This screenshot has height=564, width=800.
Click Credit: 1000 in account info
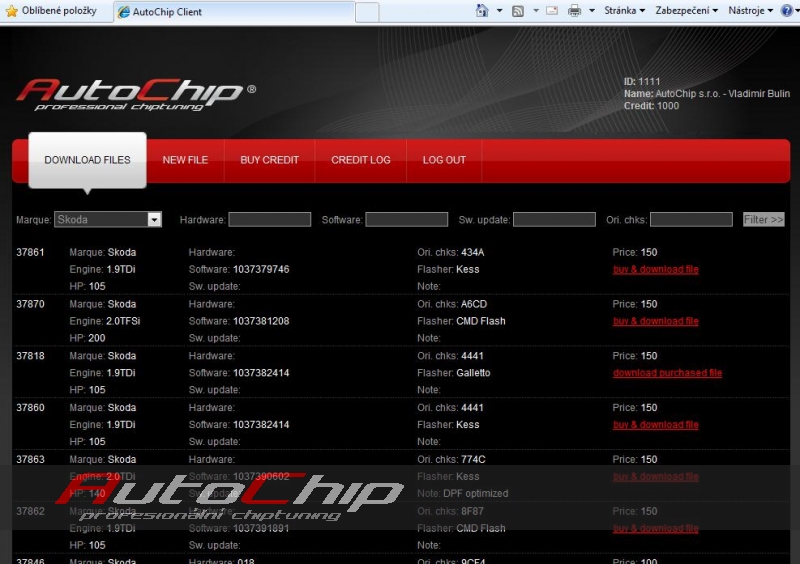point(652,106)
